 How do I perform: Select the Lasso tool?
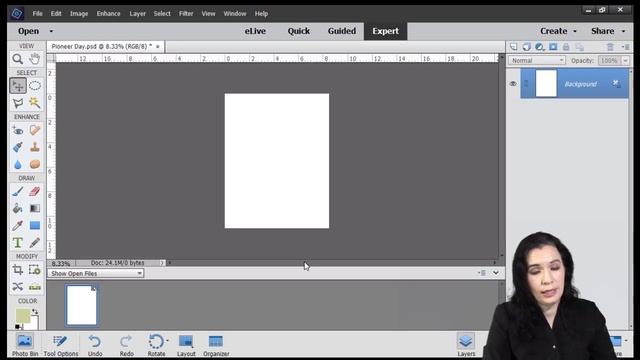(x=18, y=103)
